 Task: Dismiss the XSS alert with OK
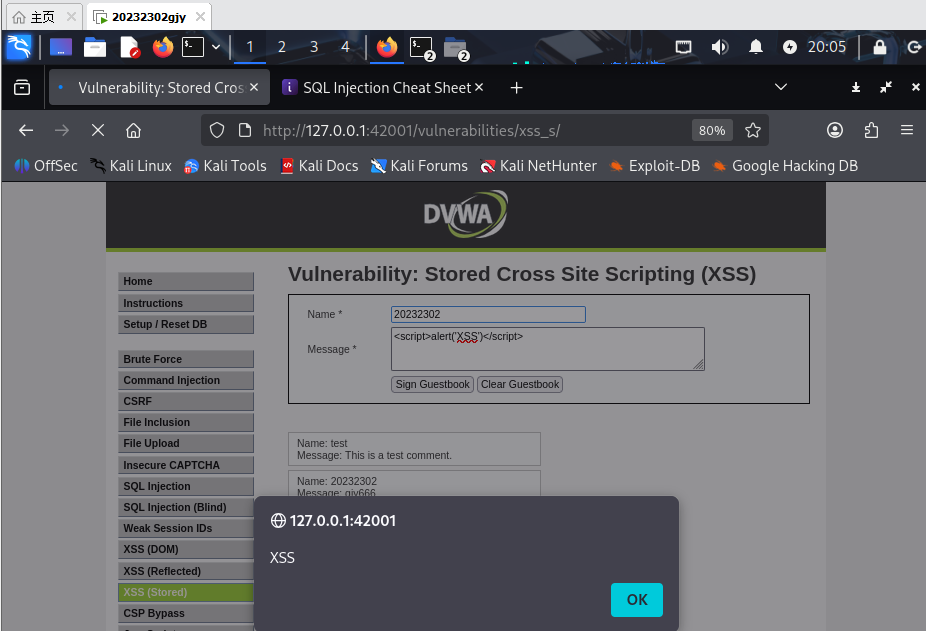(x=637, y=600)
